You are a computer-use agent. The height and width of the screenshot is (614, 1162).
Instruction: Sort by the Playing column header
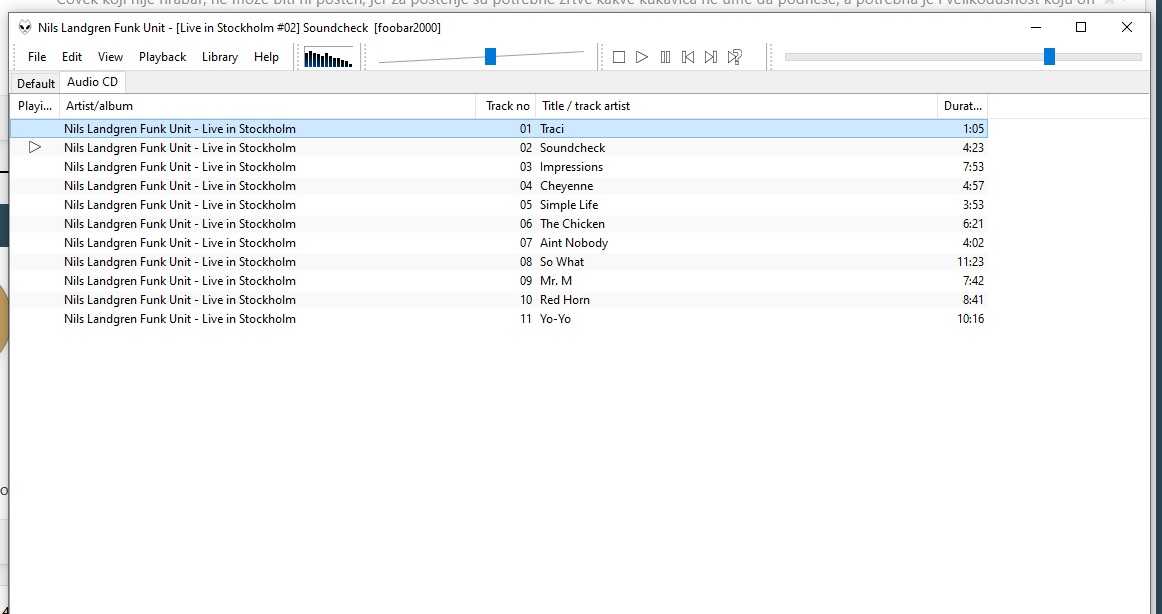[x=35, y=106]
